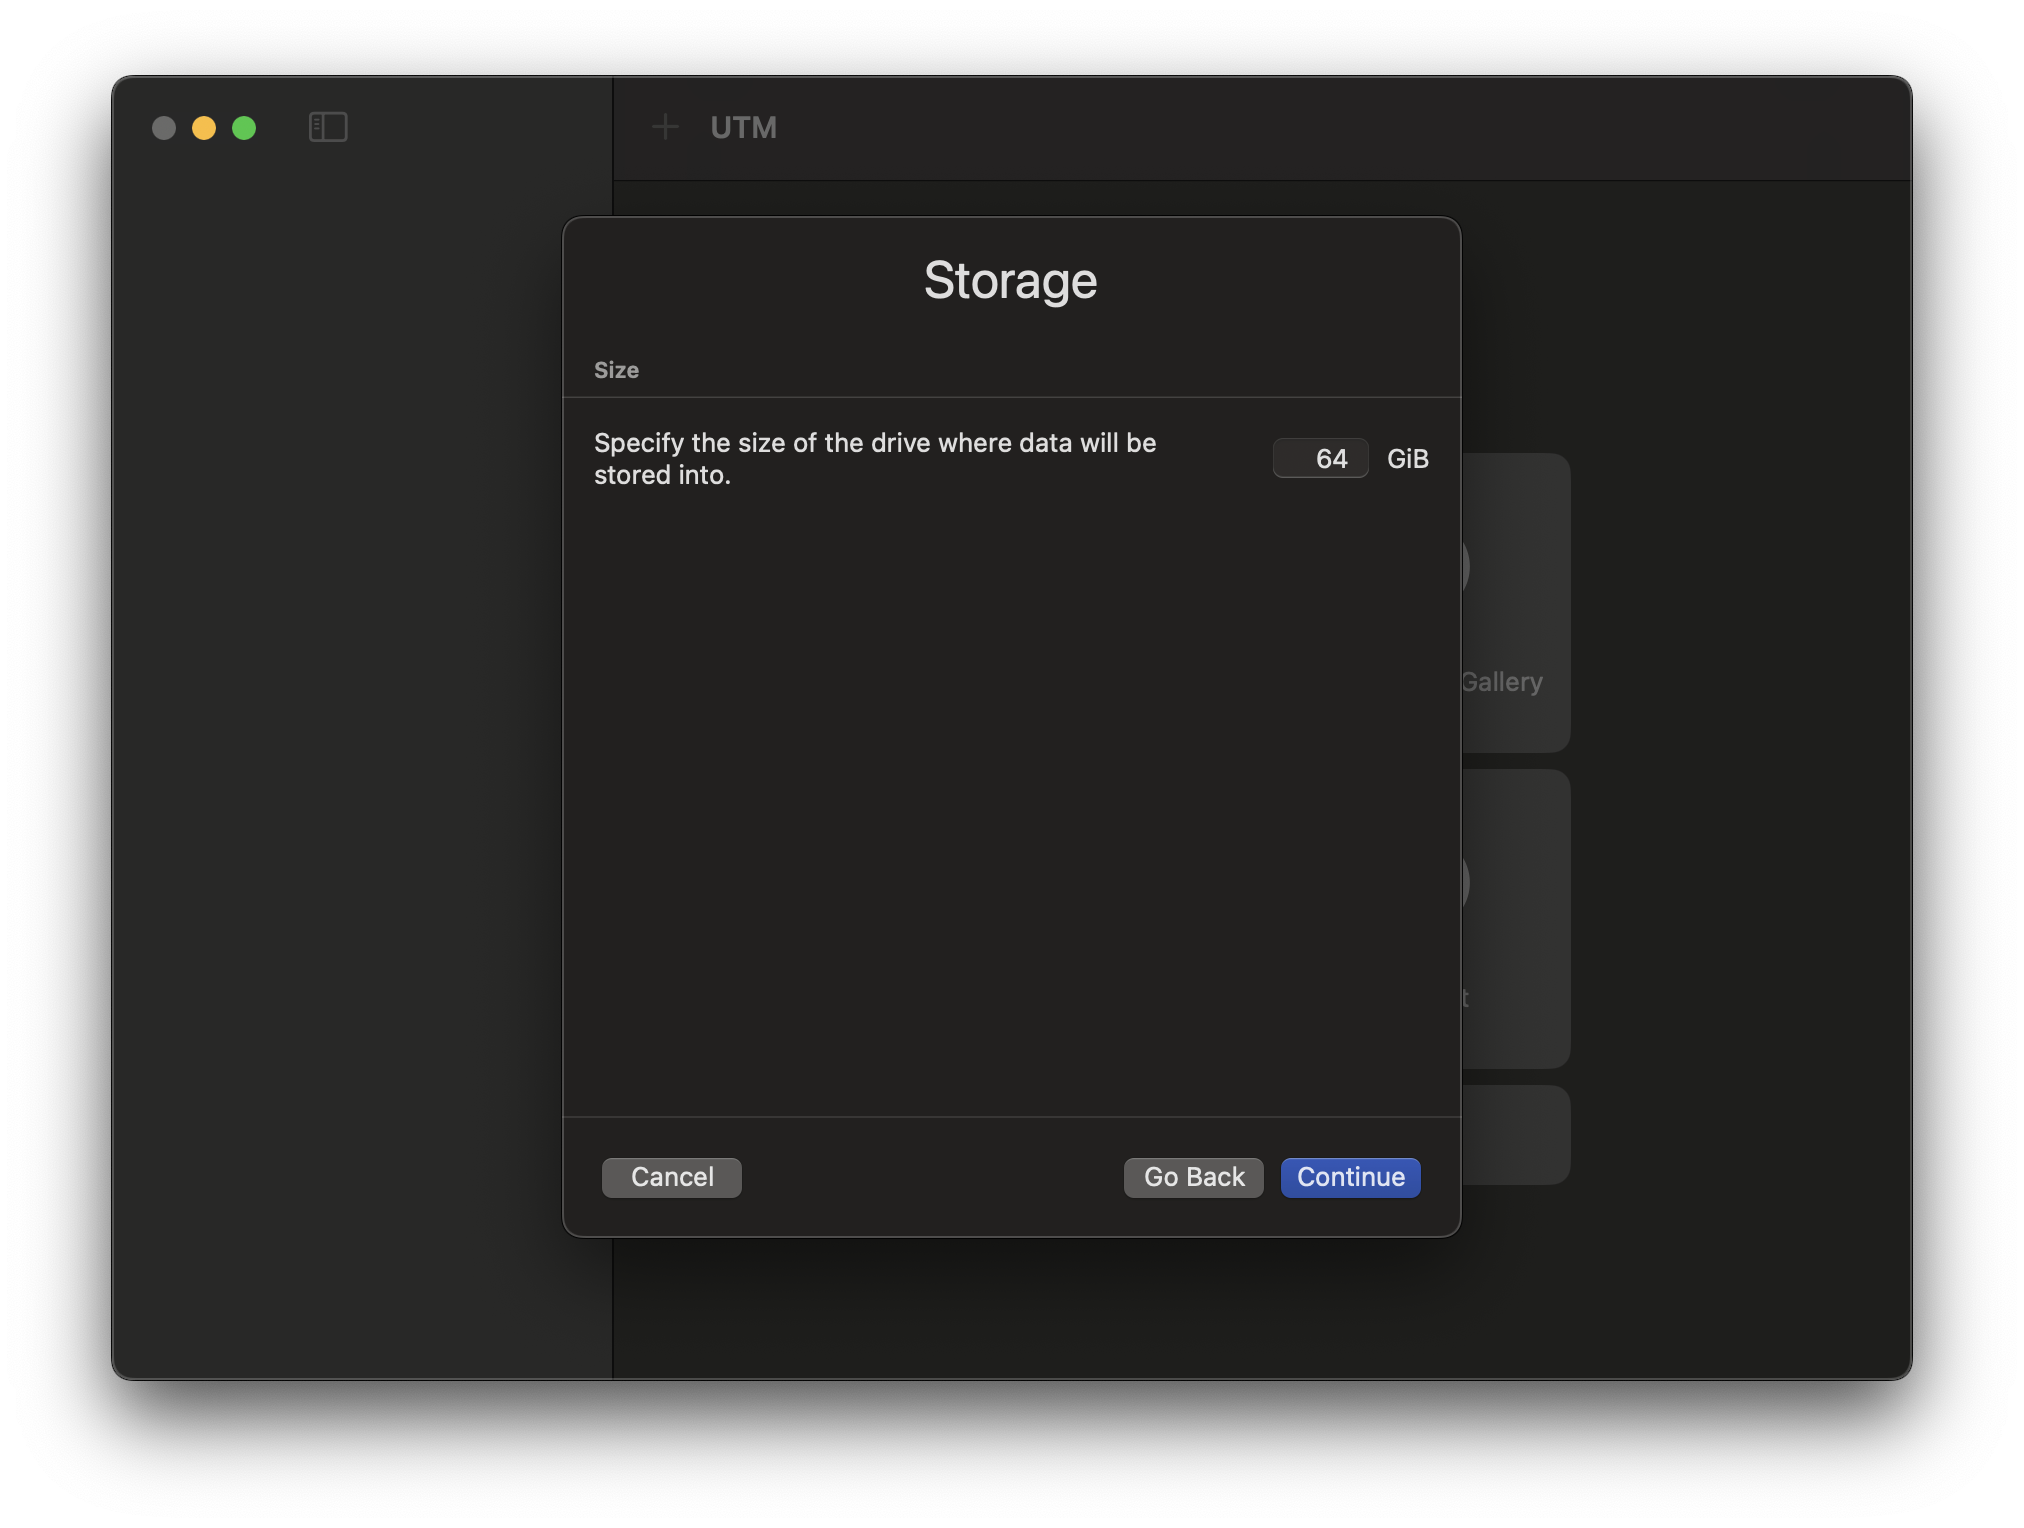Click the plus icon beside UTM
This screenshot has height=1528, width=2024.
pyautogui.click(x=665, y=127)
